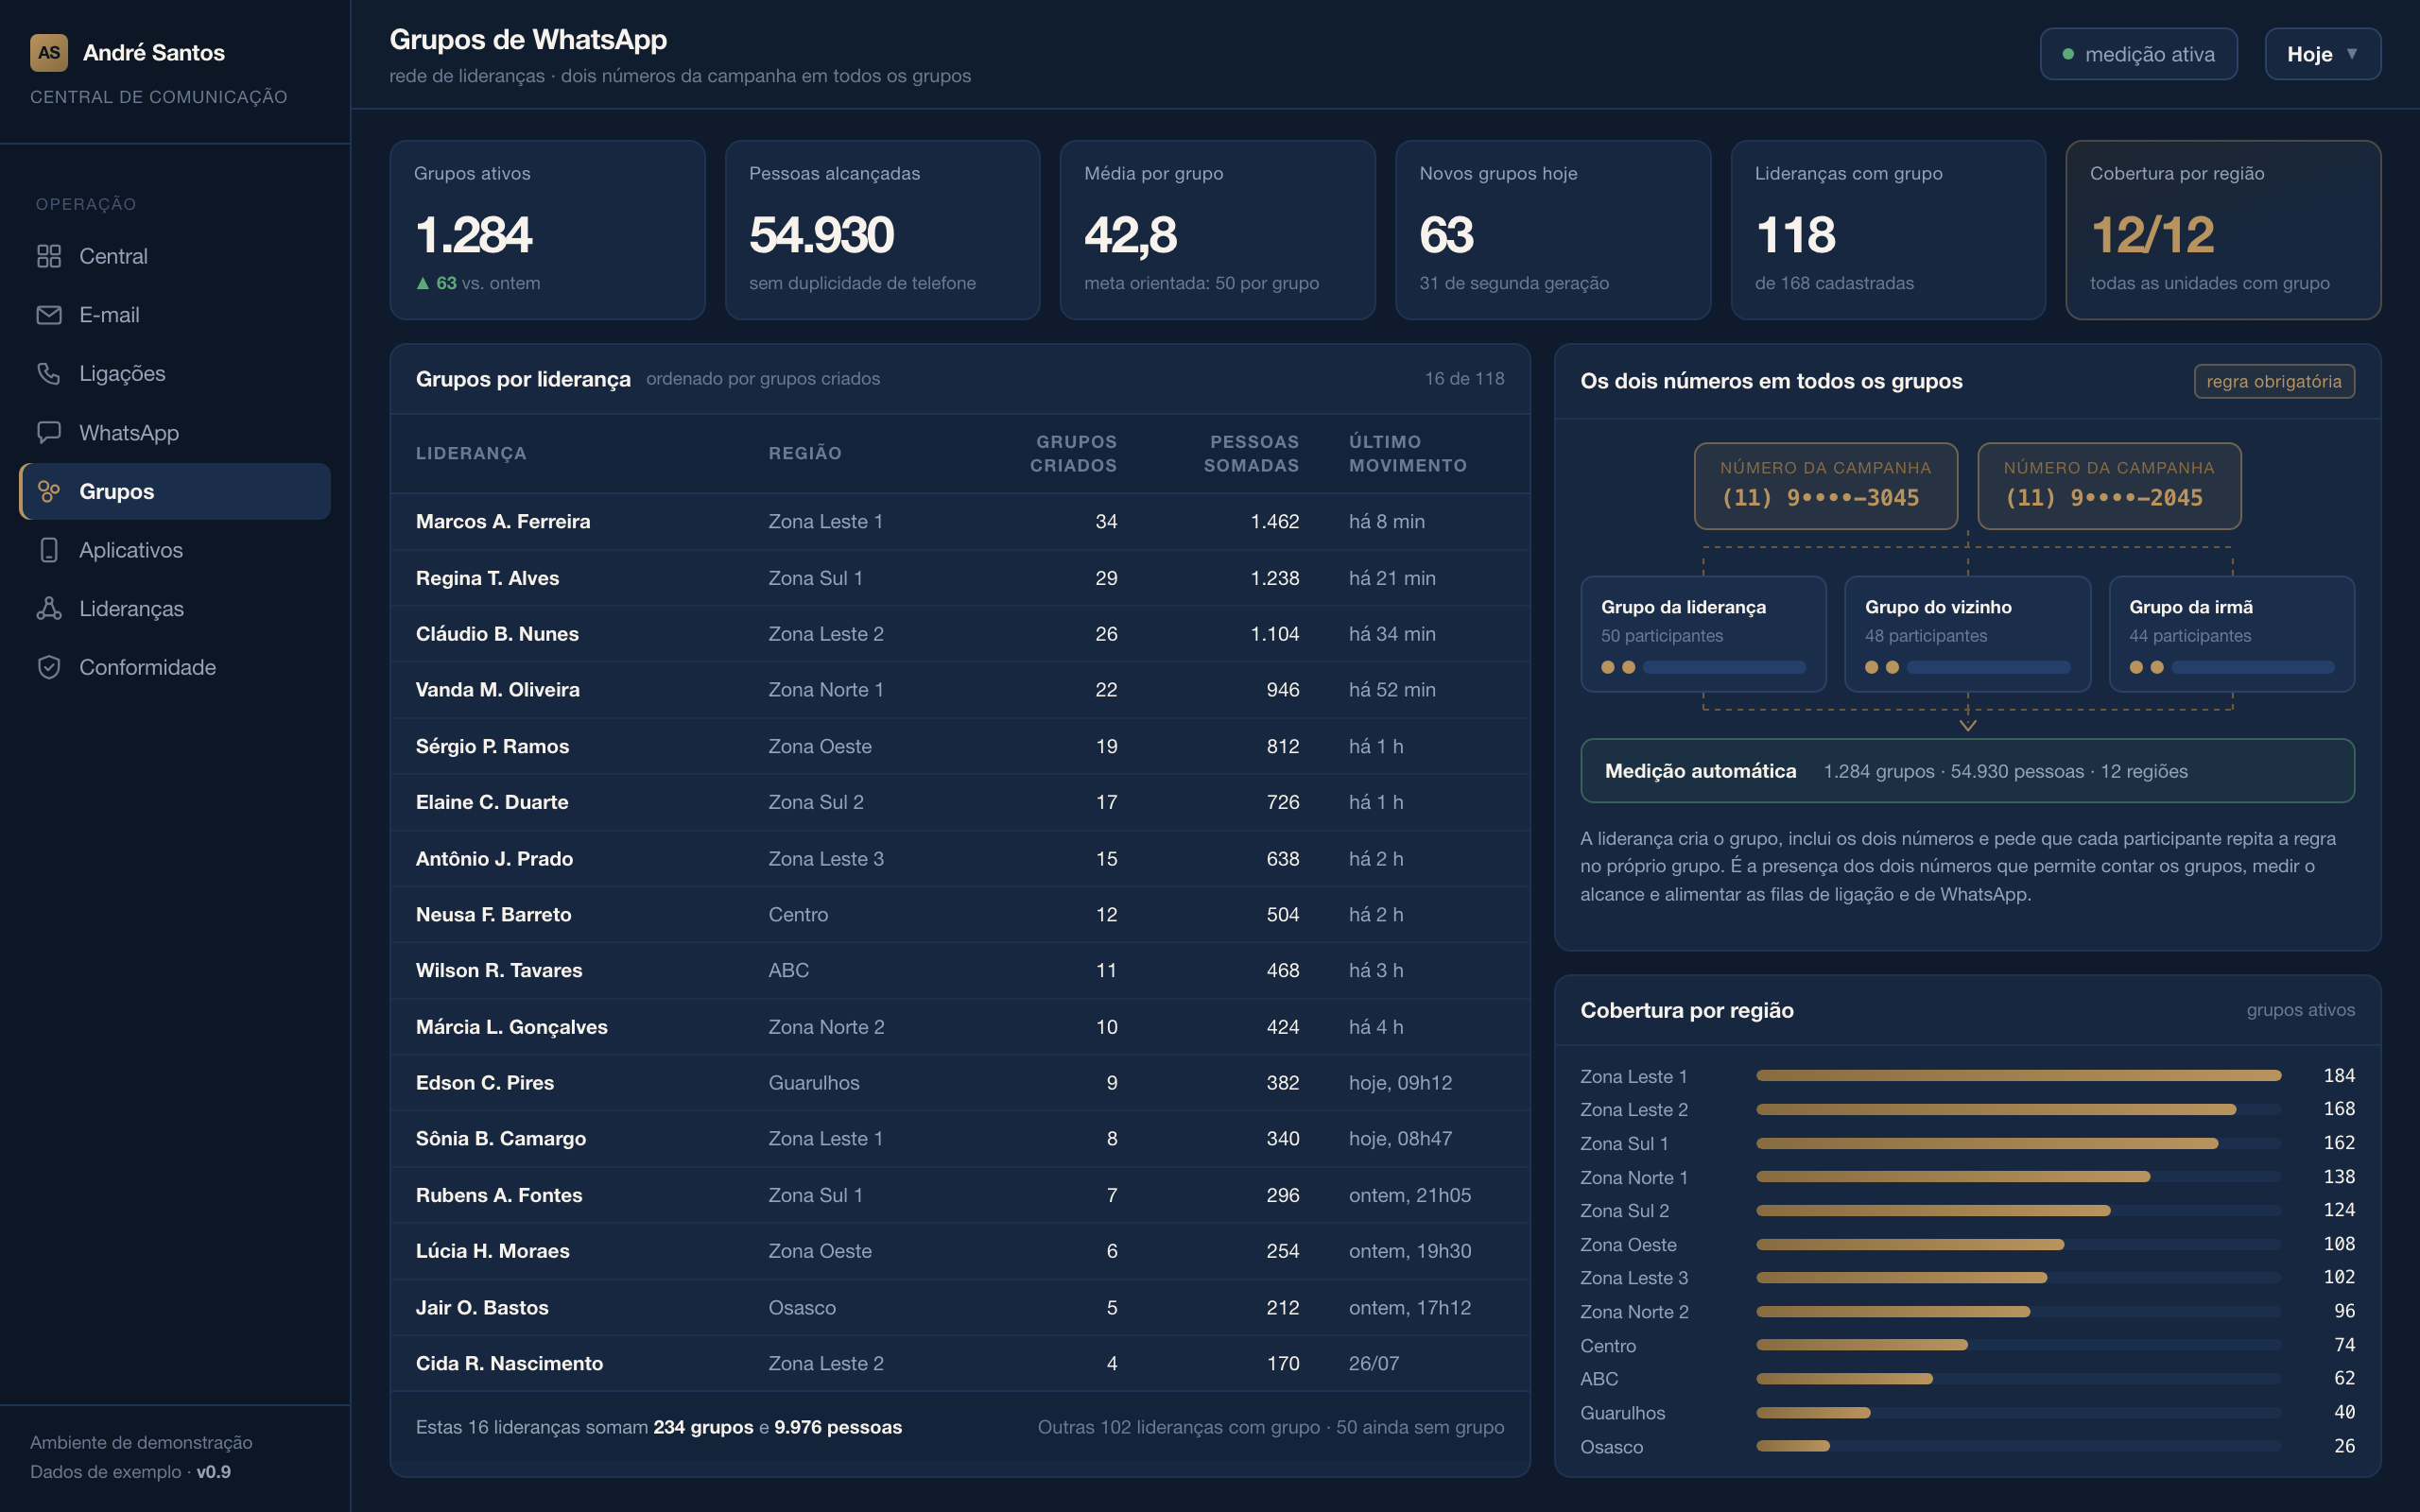The height and width of the screenshot is (1512, 2420).
Task: Open the Conformidade menu entry
Action: pyautogui.click(x=175, y=667)
